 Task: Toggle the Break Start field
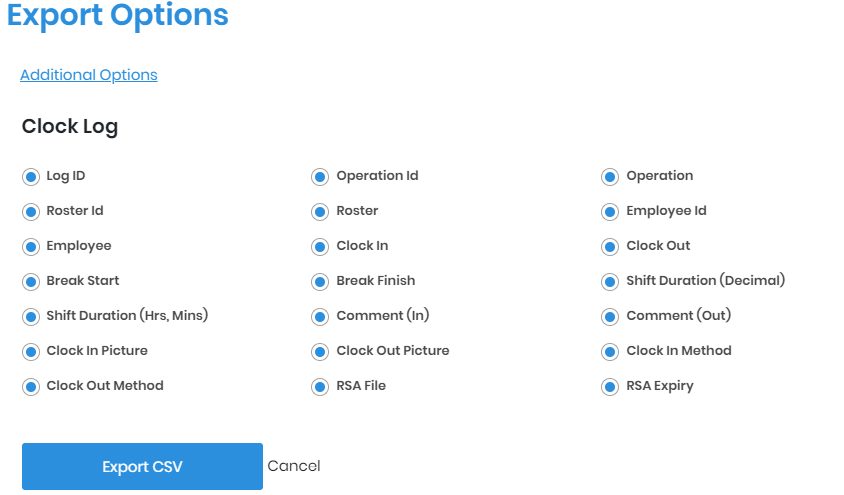[30, 282]
